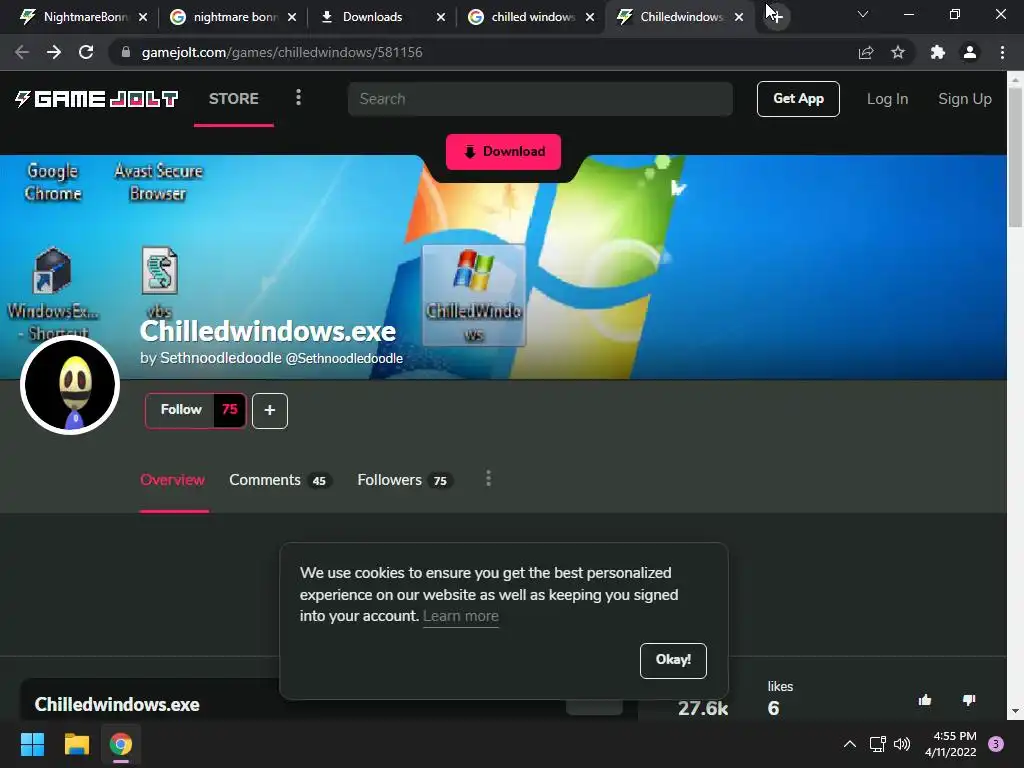Go back with the browser back arrow

[x=22, y=52]
